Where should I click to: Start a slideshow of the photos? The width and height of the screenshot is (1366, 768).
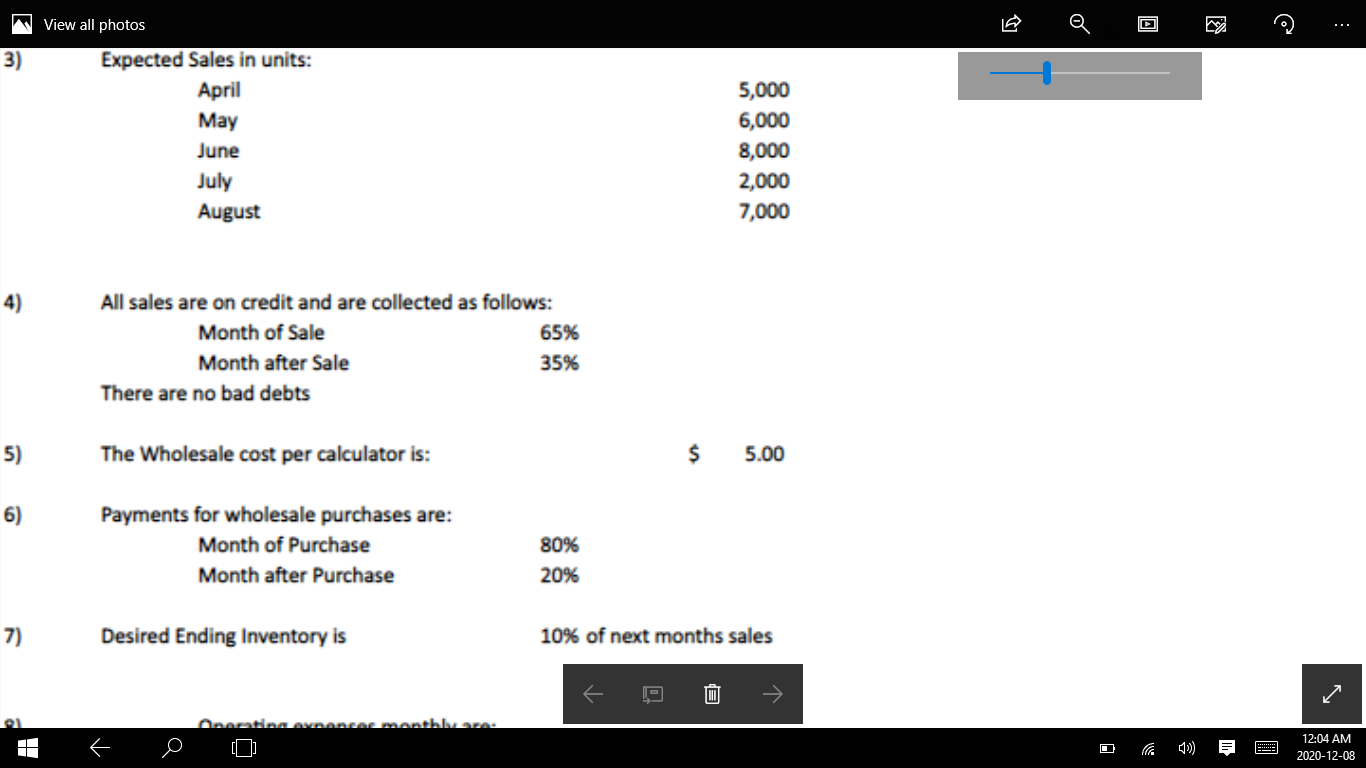pos(1147,24)
